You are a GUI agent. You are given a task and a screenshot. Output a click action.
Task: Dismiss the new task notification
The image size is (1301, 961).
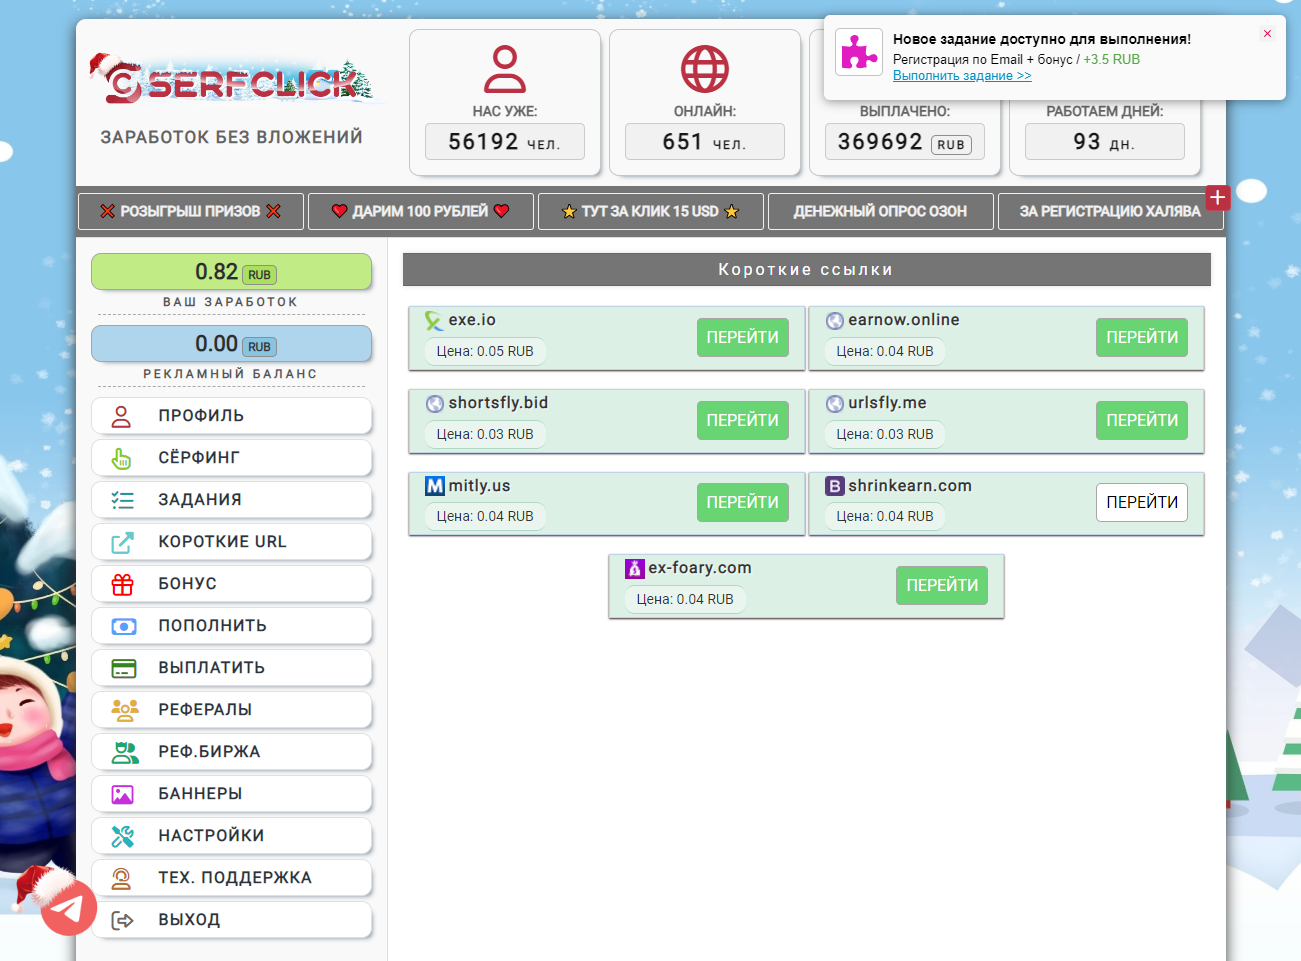[x=1267, y=33]
